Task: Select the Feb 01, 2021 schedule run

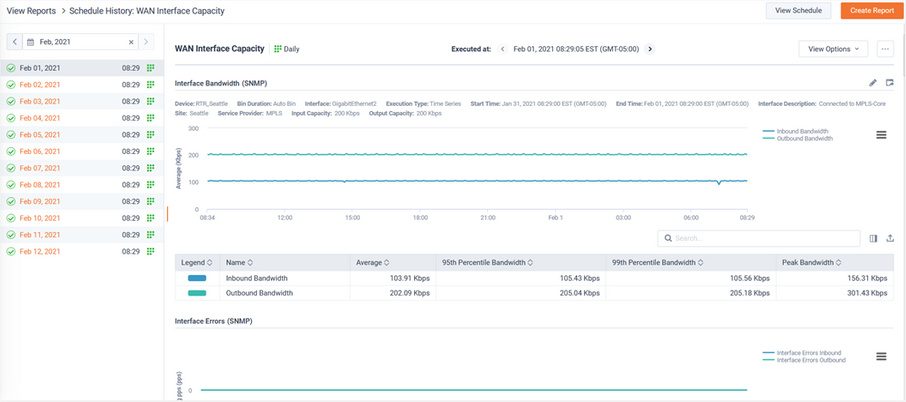Action: click(81, 68)
